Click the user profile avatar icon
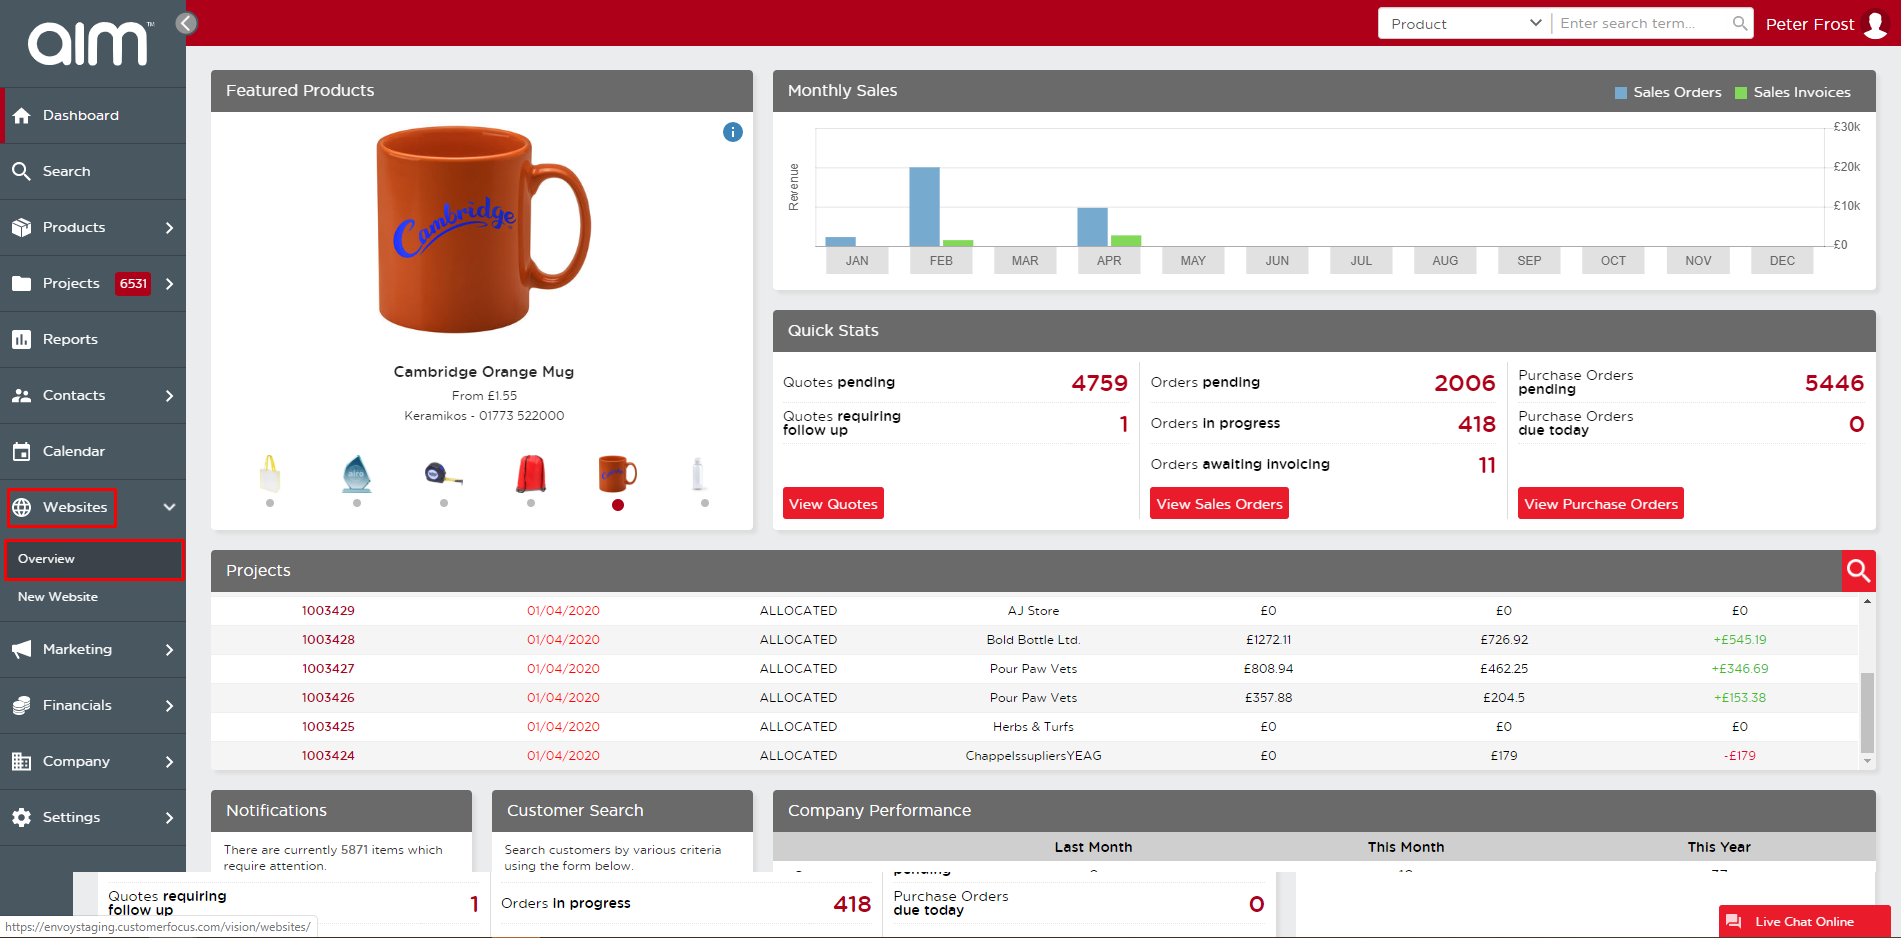The image size is (1901, 938). coord(1875,24)
